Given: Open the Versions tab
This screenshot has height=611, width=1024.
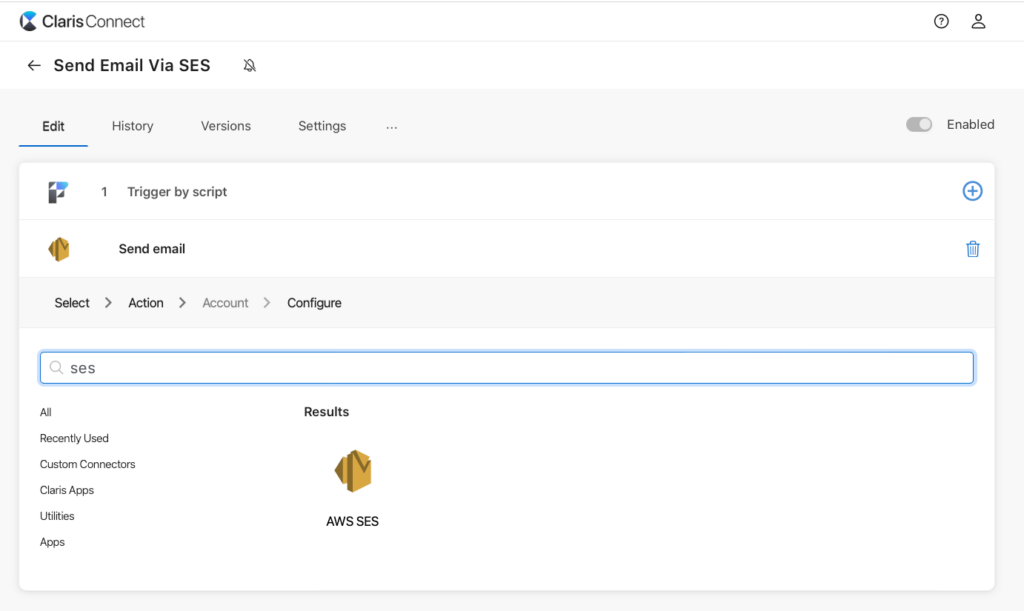Looking at the screenshot, I should pyautogui.click(x=226, y=126).
